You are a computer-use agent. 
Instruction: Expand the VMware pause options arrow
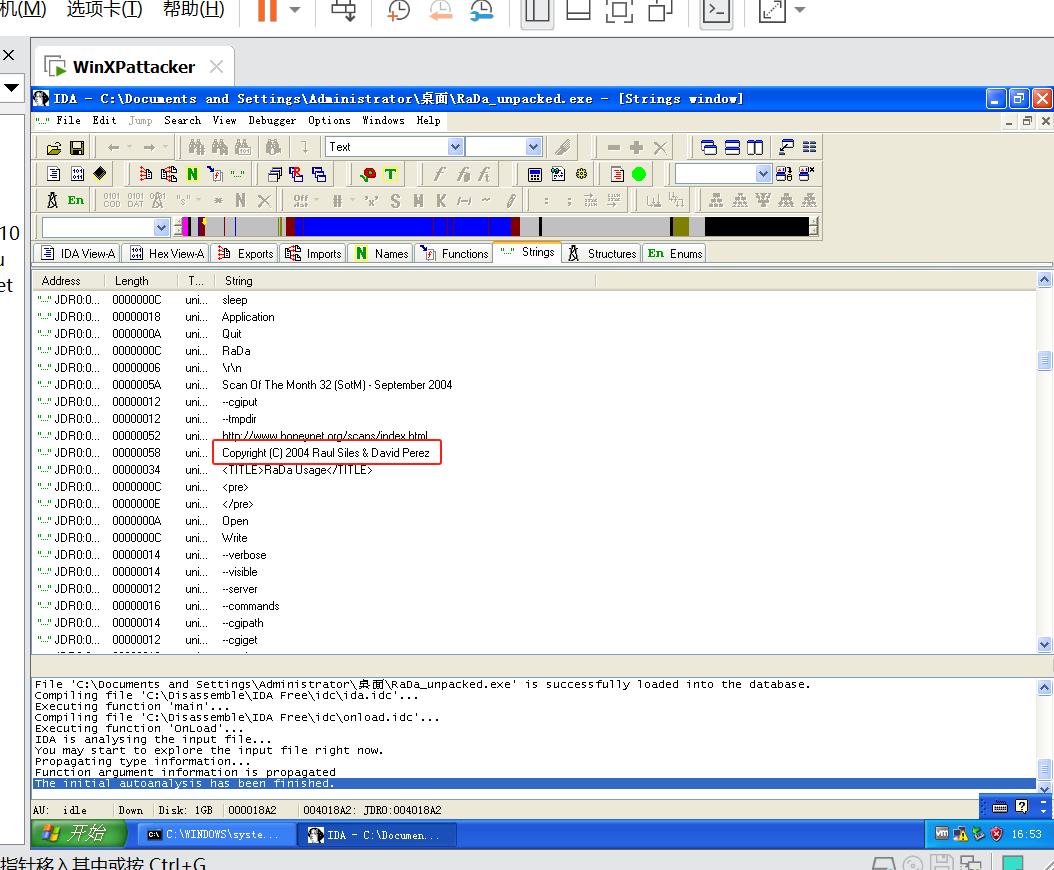coord(294,9)
